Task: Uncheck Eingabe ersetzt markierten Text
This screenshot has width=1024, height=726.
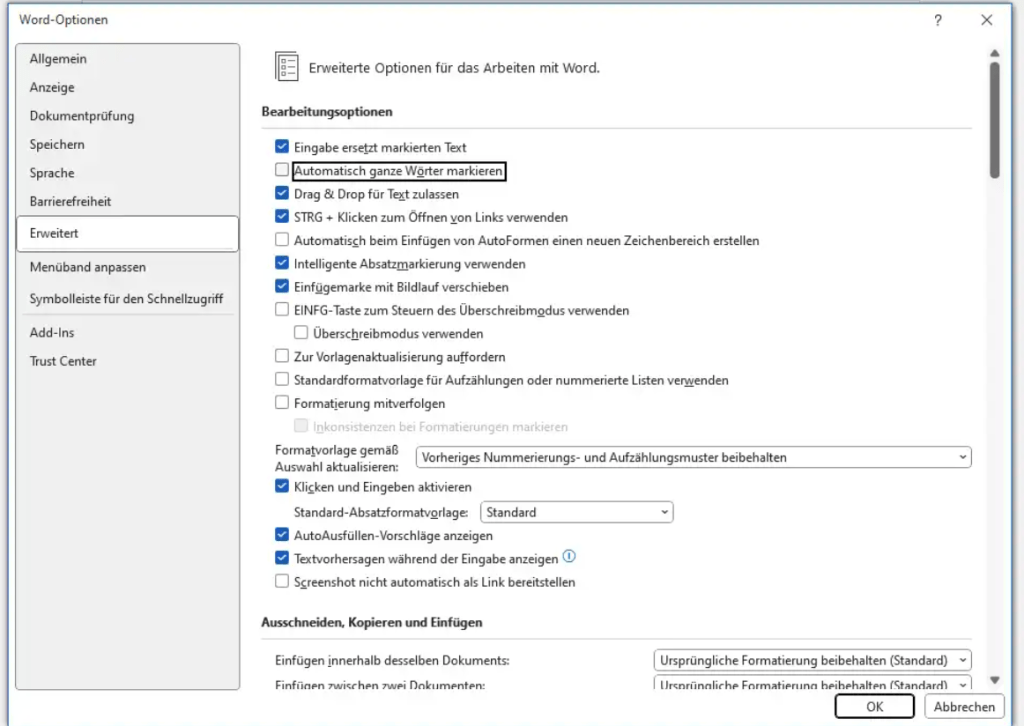Action: click(282, 147)
